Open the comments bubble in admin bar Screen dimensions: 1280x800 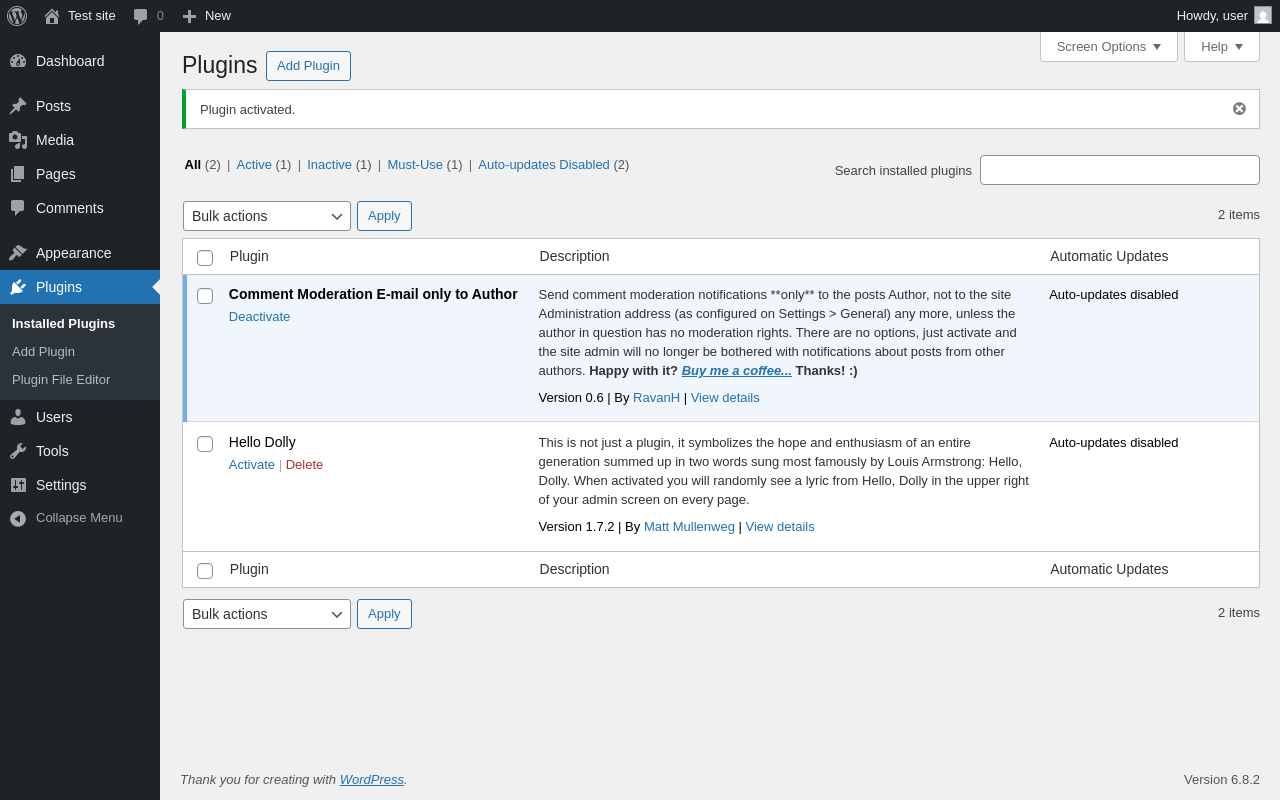141,16
